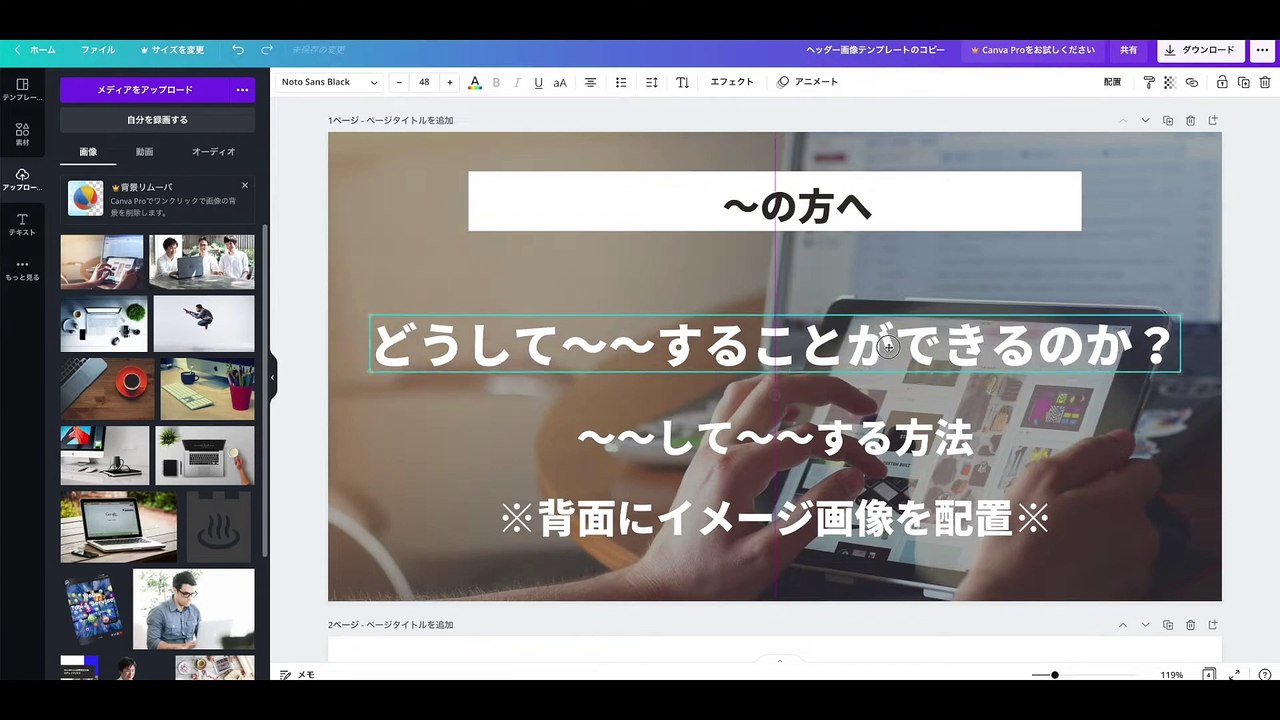Open サイズを変更 resize menu
1280x720 pixels.
click(x=172, y=50)
